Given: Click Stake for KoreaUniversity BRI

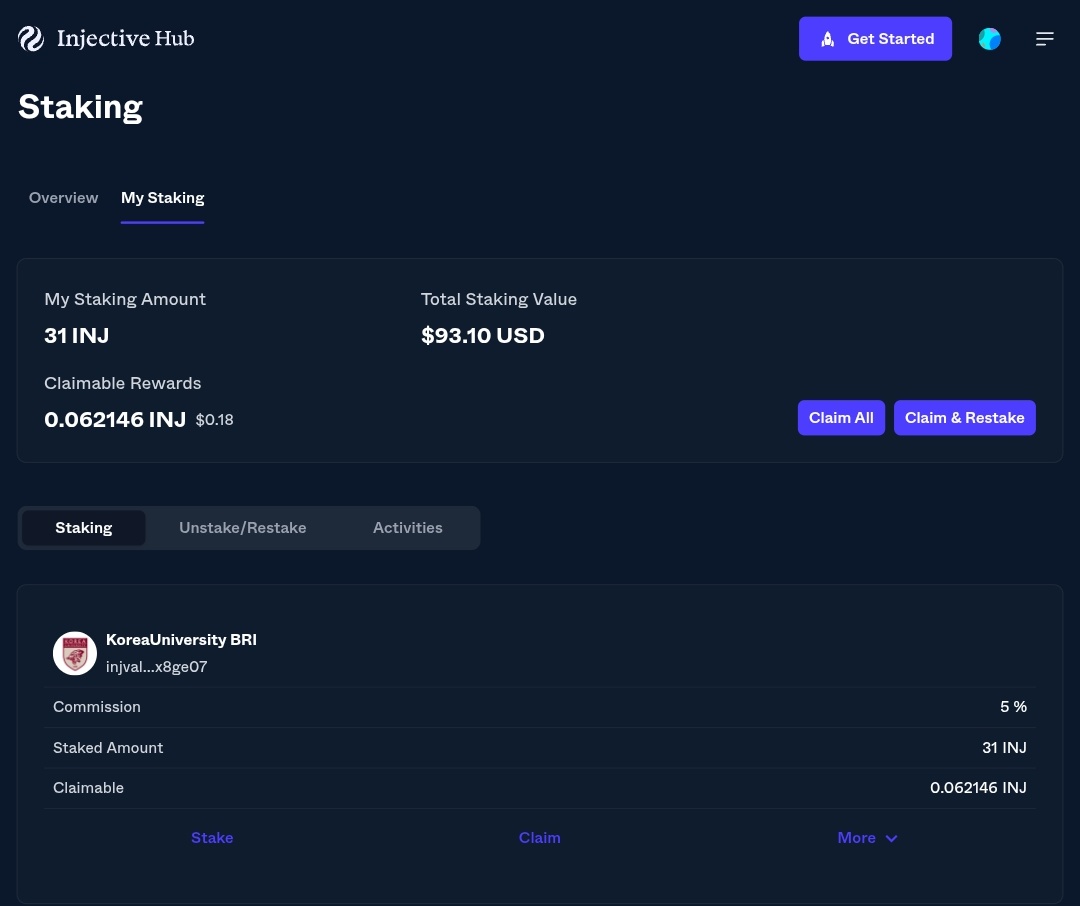Looking at the screenshot, I should [211, 838].
